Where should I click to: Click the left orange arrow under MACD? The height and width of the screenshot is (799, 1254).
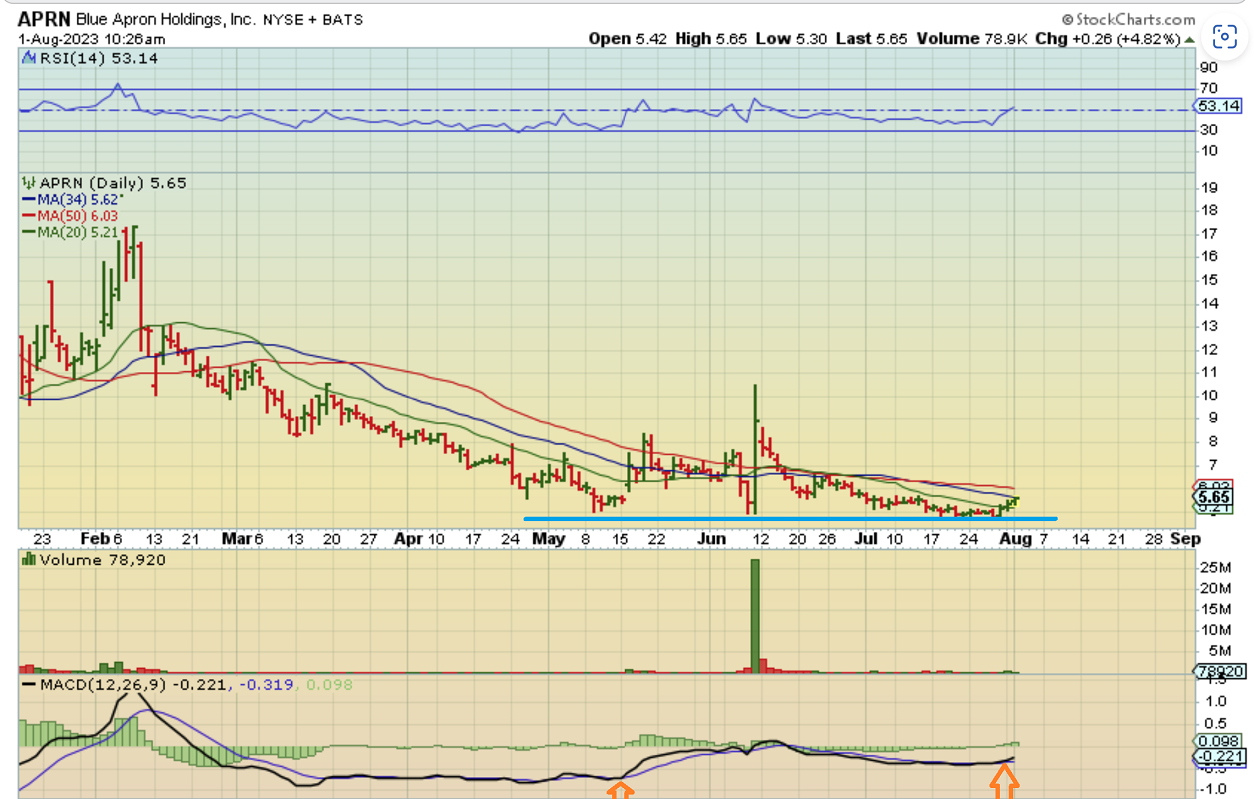point(621,791)
